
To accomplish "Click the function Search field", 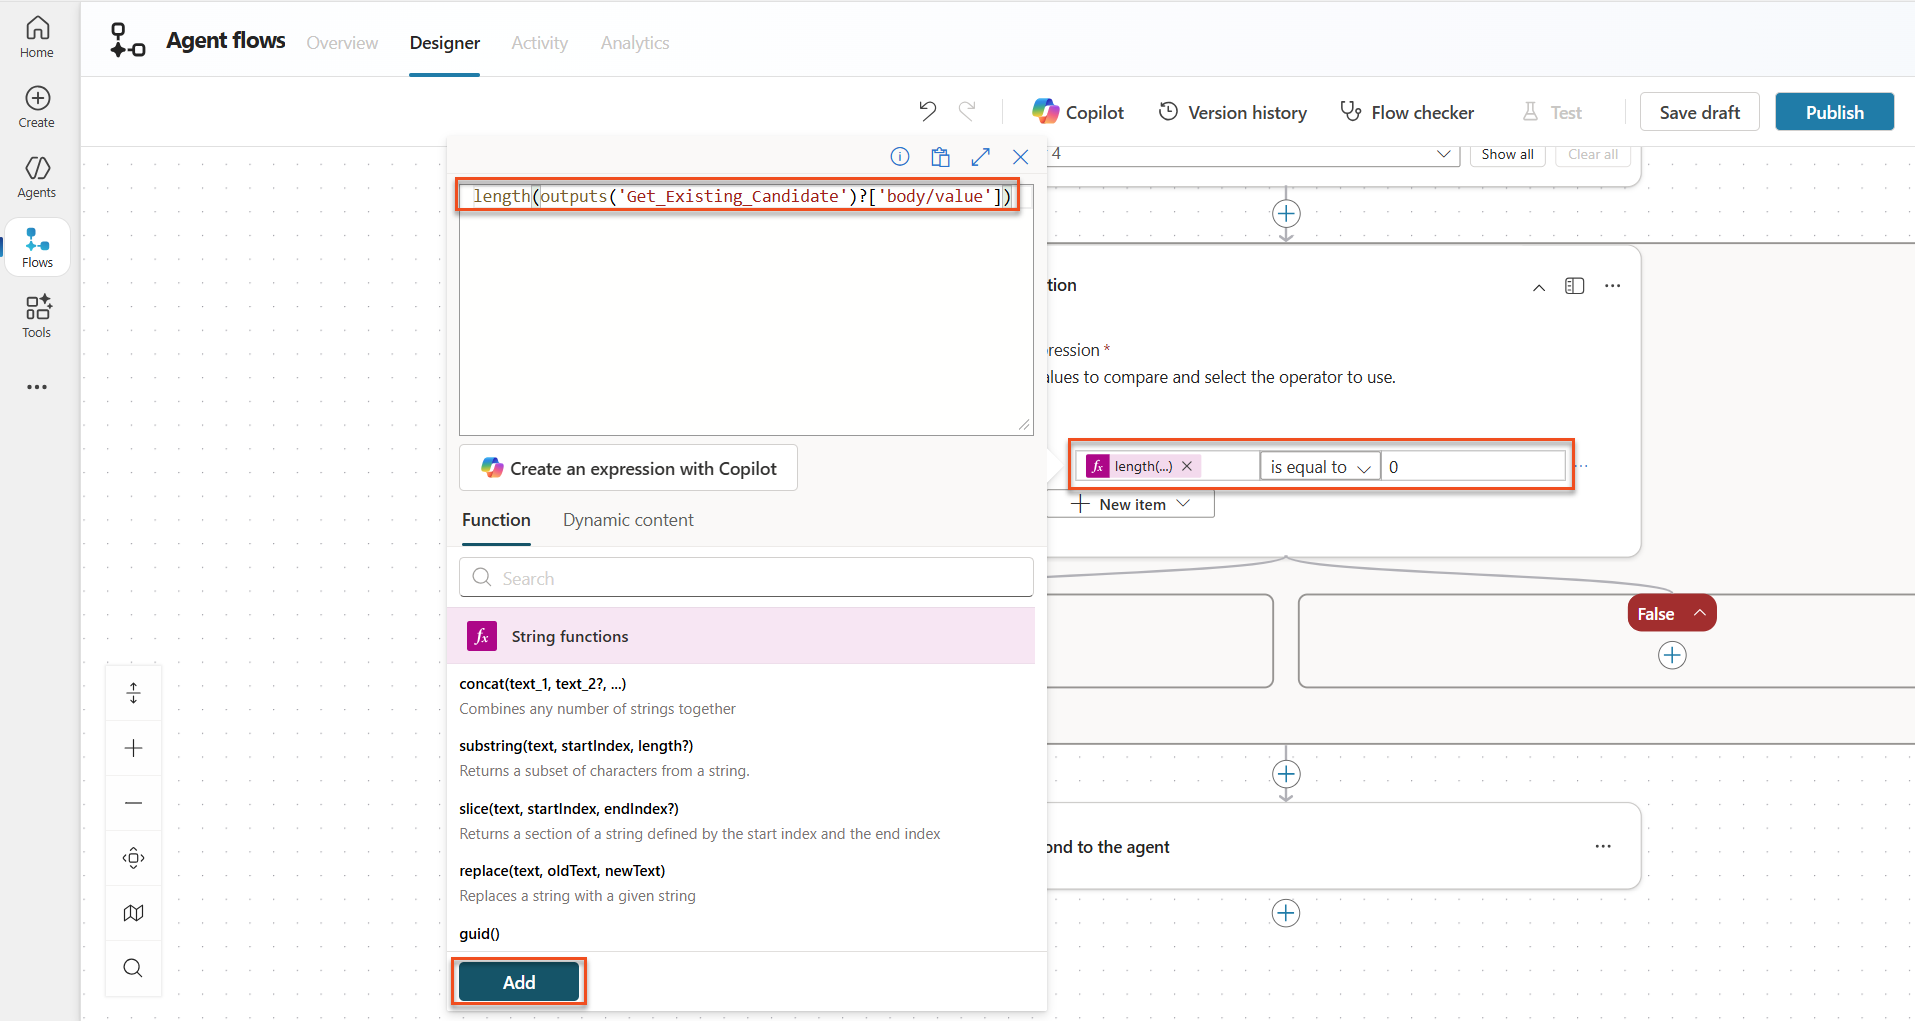I will [x=746, y=578].
